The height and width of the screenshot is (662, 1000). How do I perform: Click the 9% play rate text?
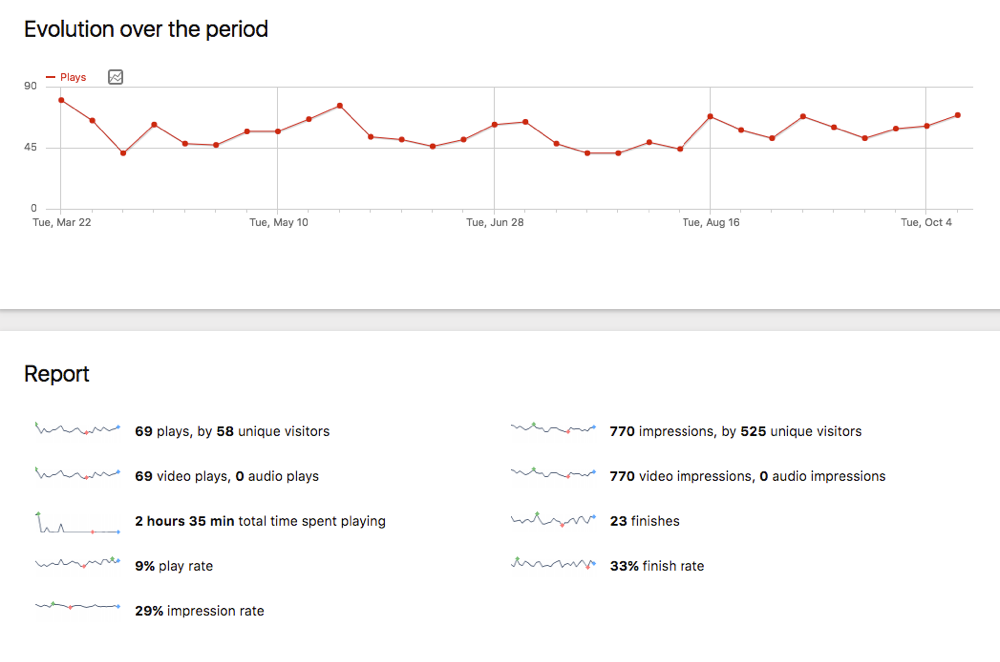[173, 566]
